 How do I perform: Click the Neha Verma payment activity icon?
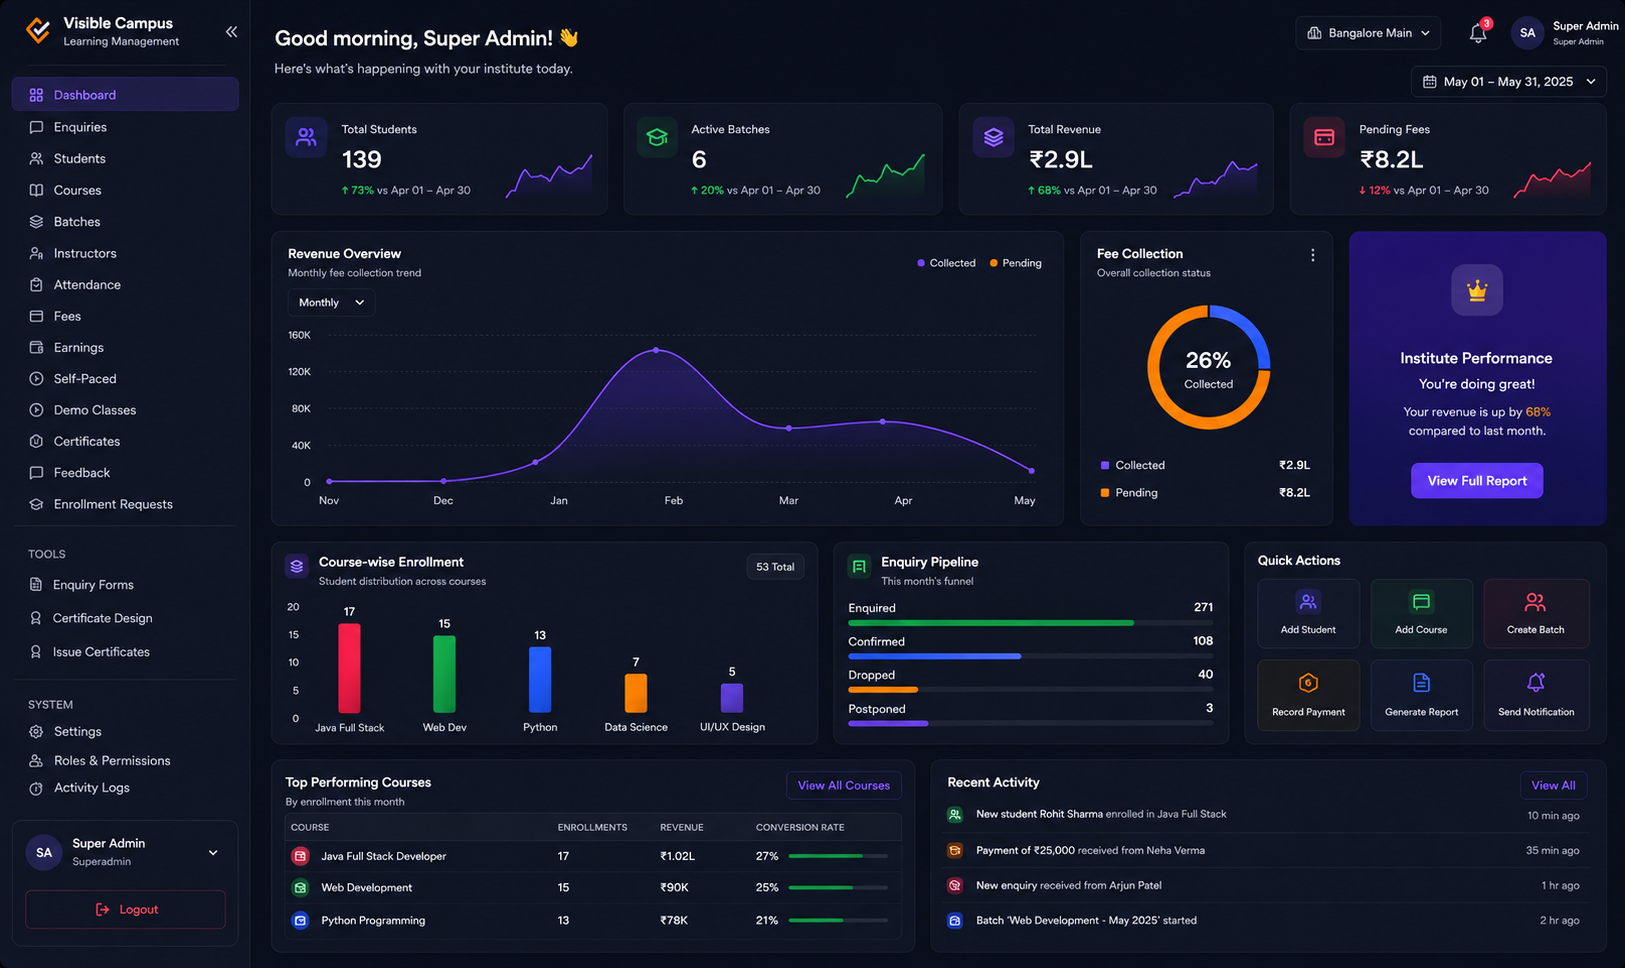(x=955, y=850)
